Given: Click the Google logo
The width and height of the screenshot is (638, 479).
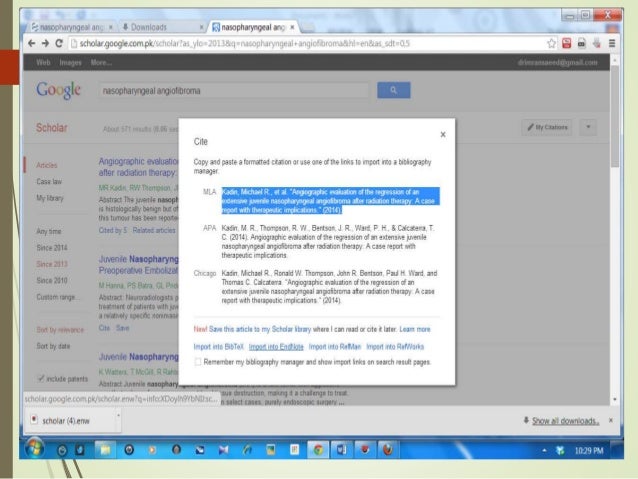Looking at the screenshot, I should 59,90.
